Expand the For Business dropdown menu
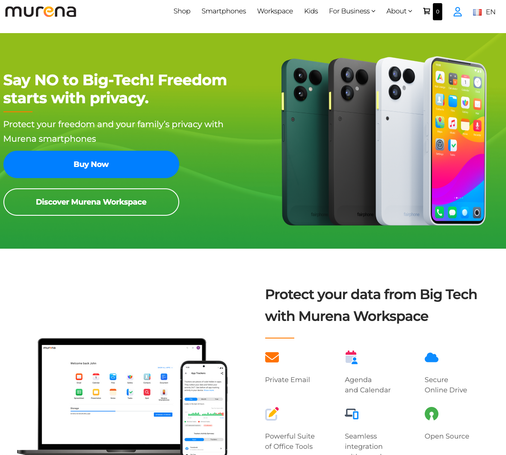The width and height of the screenshot is (506, 455). tap(352, 11)
